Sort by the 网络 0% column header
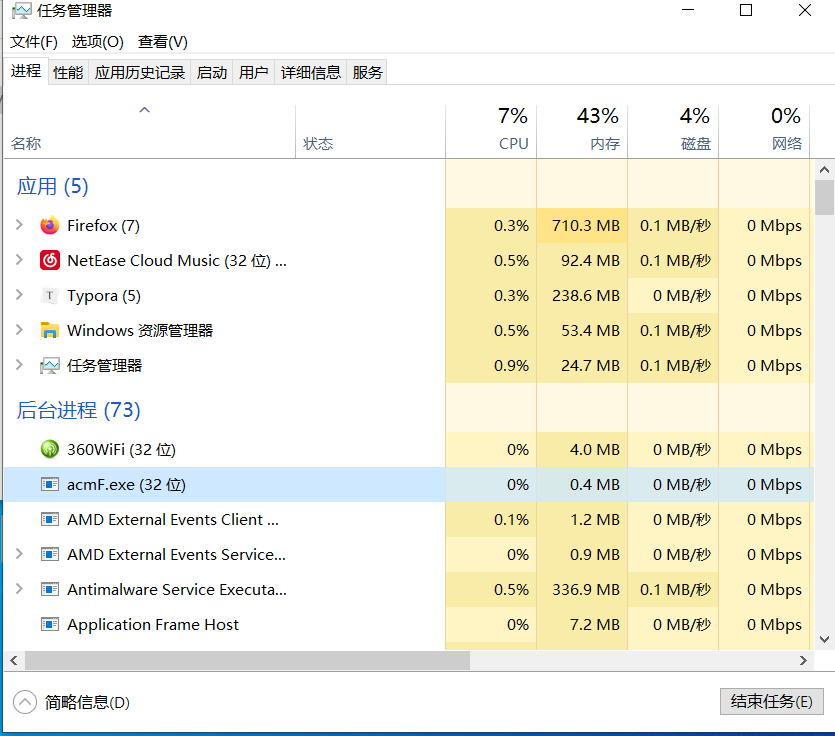835x736 pixels. [764, 132]
